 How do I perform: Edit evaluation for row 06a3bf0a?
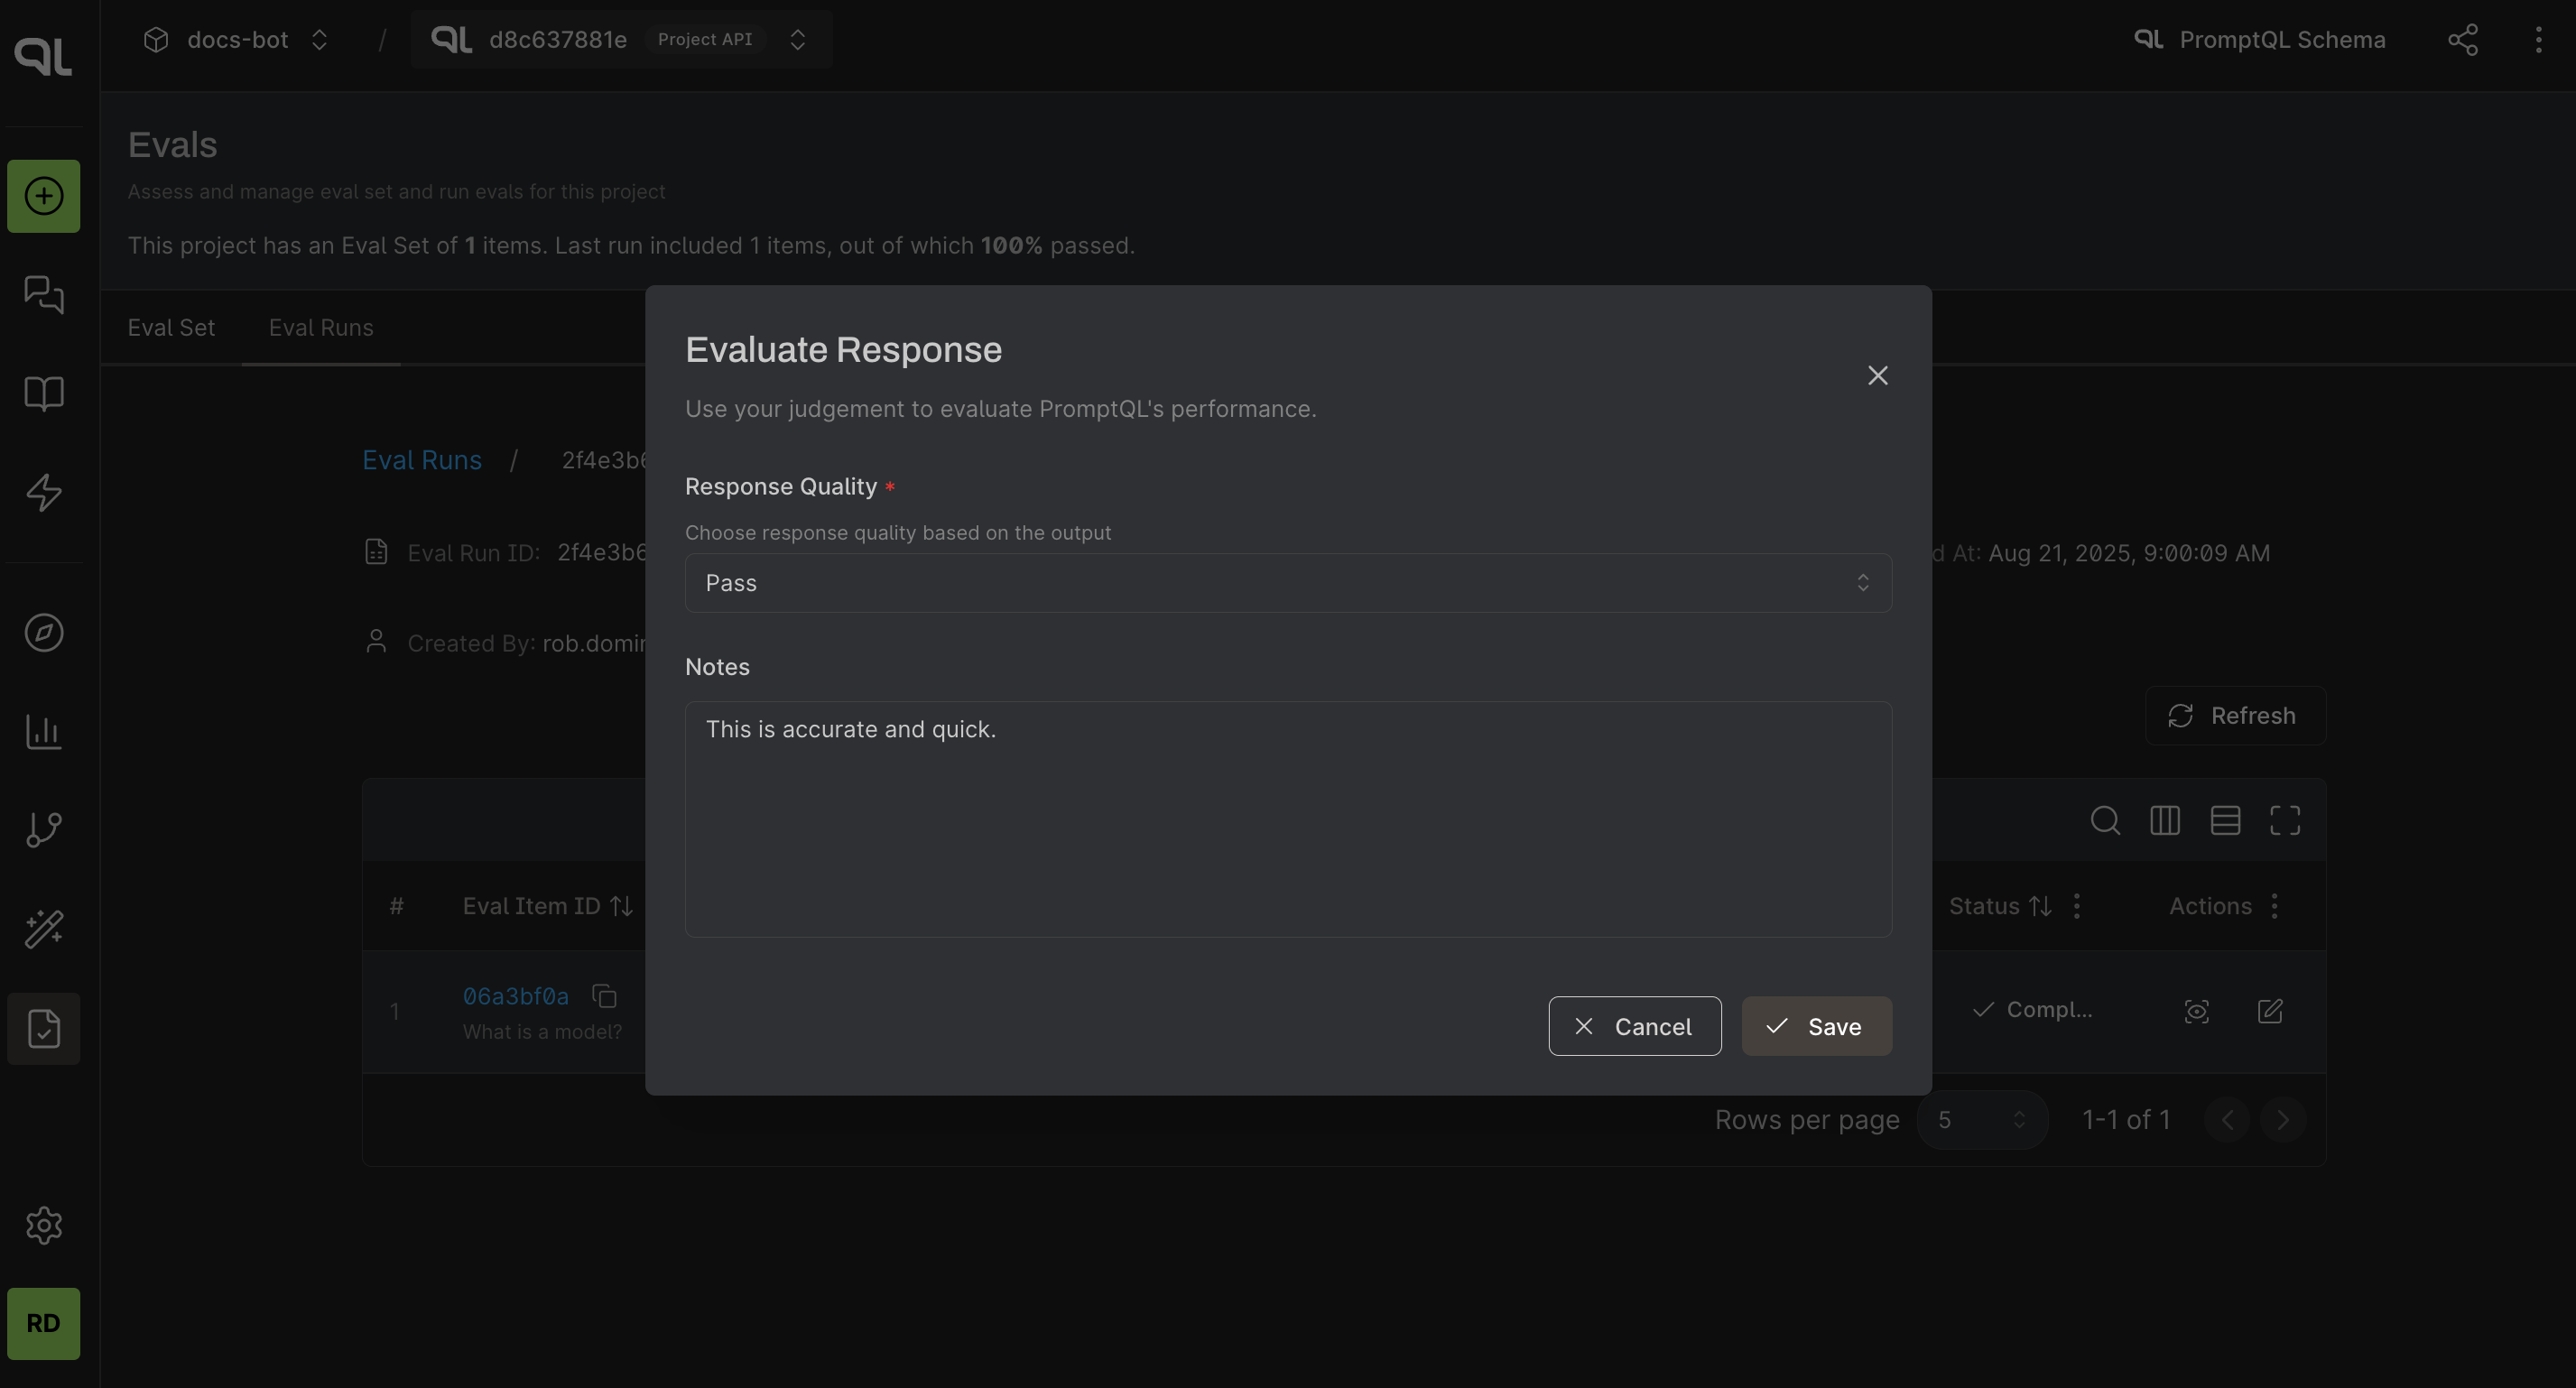pyautogui.click(x=2270, y=1011)
